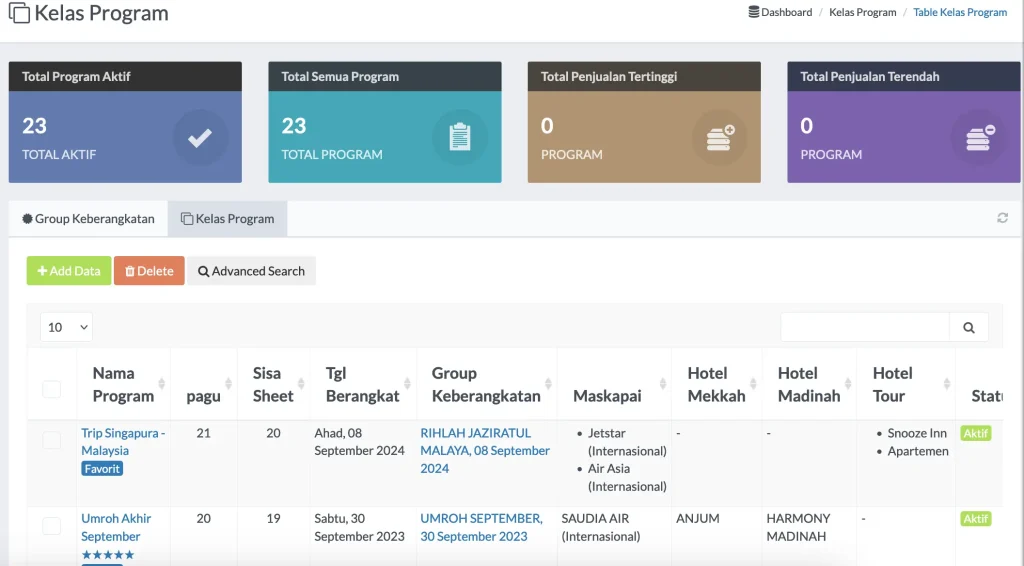Sort by the Nama Program column
Screen dimensions: 1024x566
point(122,384)
